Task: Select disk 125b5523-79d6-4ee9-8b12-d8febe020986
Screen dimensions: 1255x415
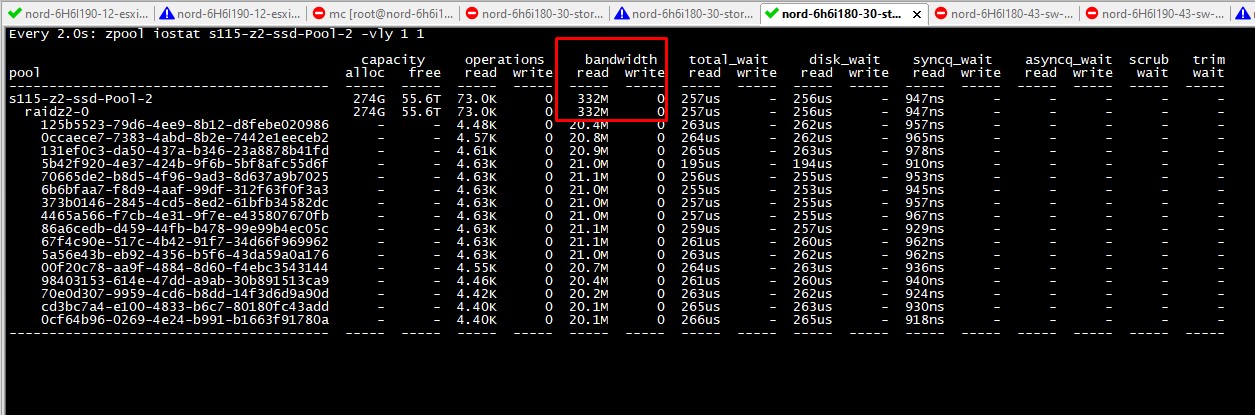Action: pos(184,125)
